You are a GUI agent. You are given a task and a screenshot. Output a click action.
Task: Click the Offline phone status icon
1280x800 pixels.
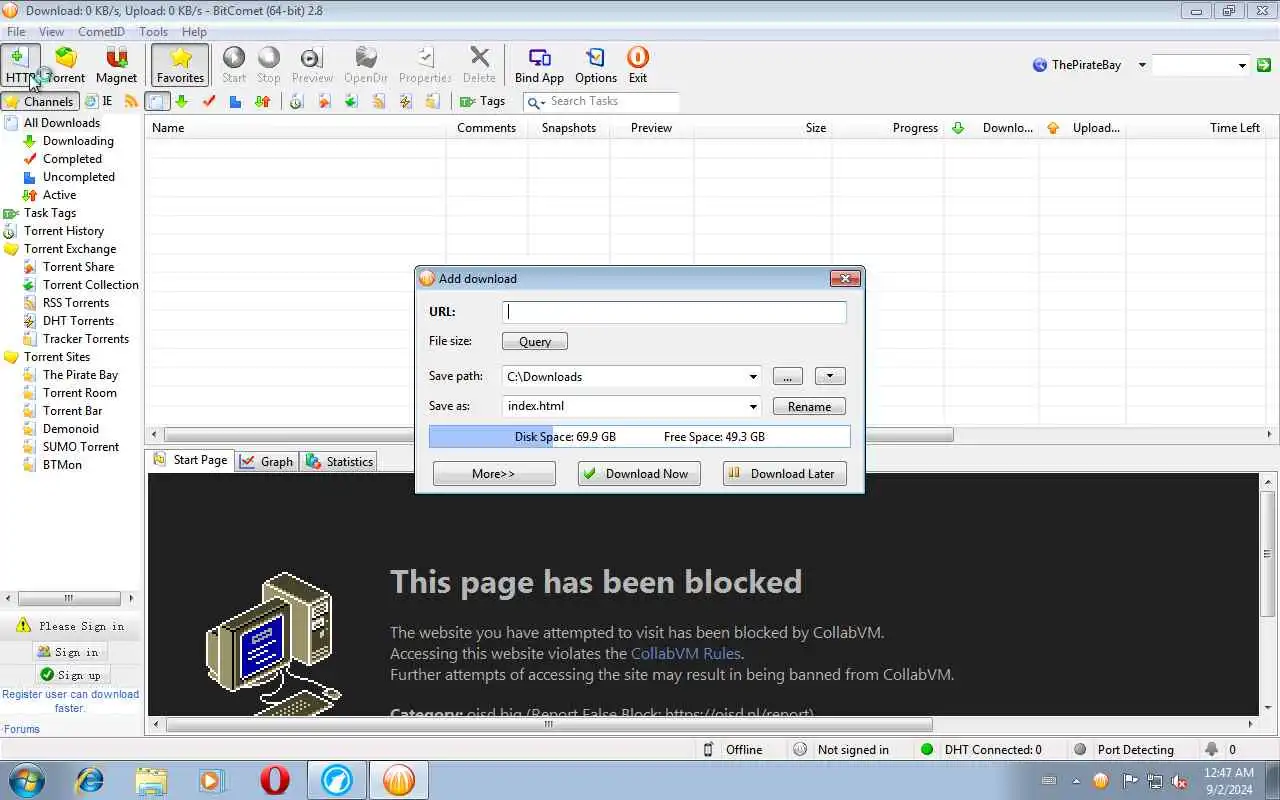click(x=709, y=749)
